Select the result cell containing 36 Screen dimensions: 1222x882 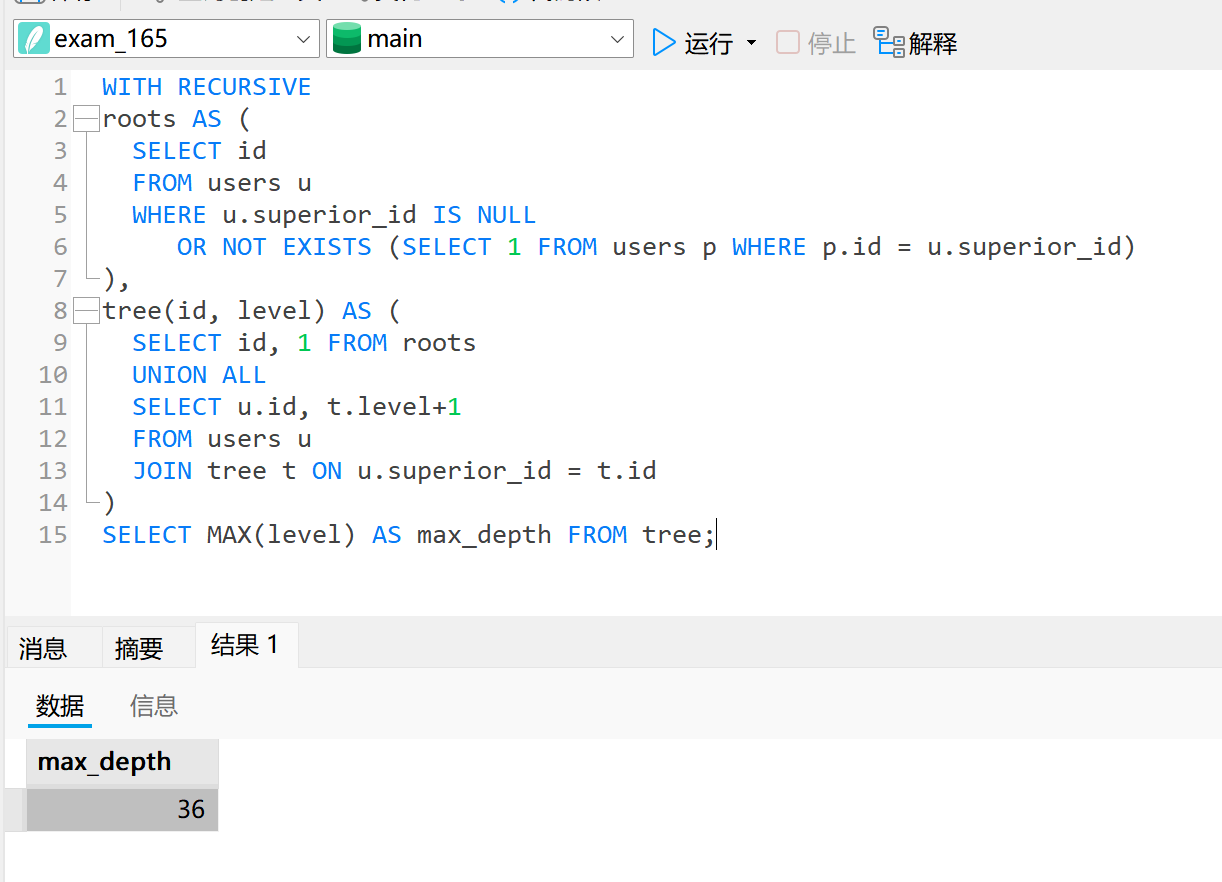(x=121, y=809)
